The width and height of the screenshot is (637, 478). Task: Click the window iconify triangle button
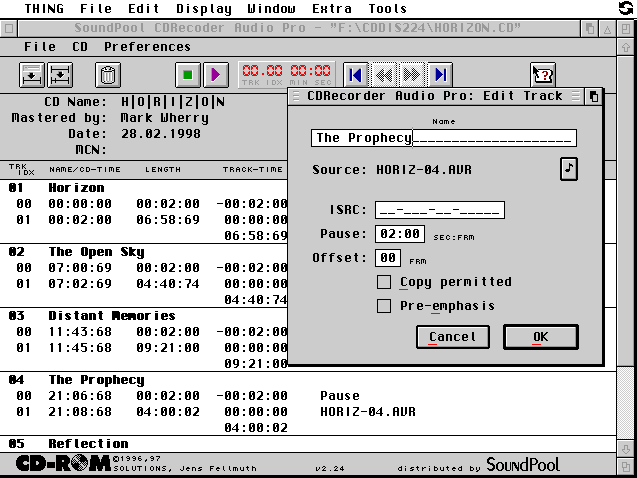(x=607, y=28)
